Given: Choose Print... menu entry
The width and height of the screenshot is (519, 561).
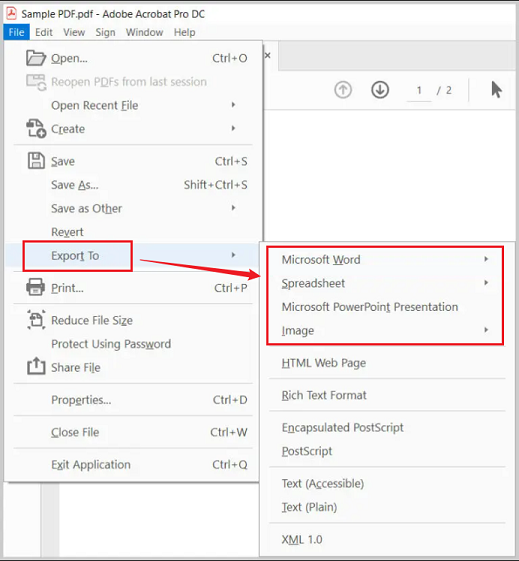Looking at the screenshot, I should pyautogui.click(x=133, y=288).
